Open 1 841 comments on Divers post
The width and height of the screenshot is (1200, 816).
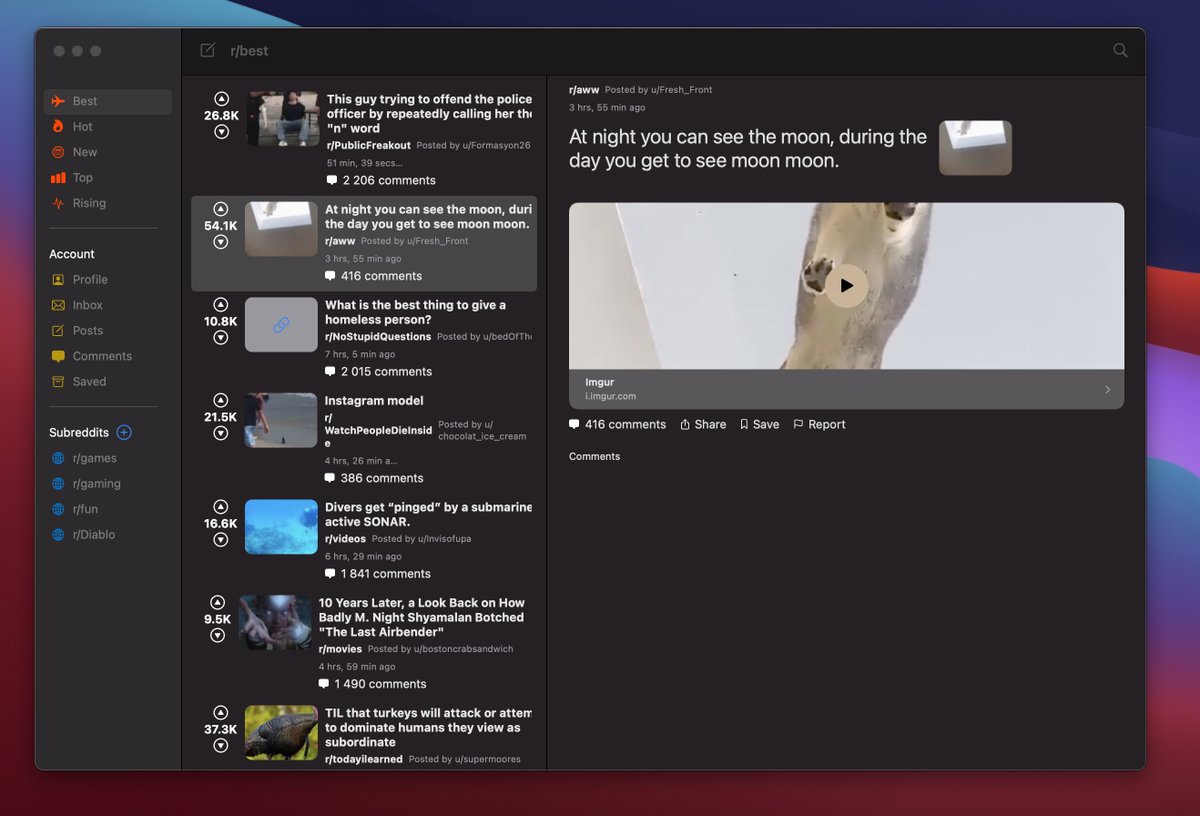[x=378, y=574]
